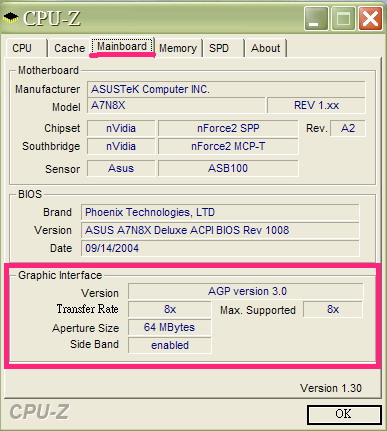Click the AGP version 3.0 field
The width and height of the screenshot is (387, 431).
(246, 291)
